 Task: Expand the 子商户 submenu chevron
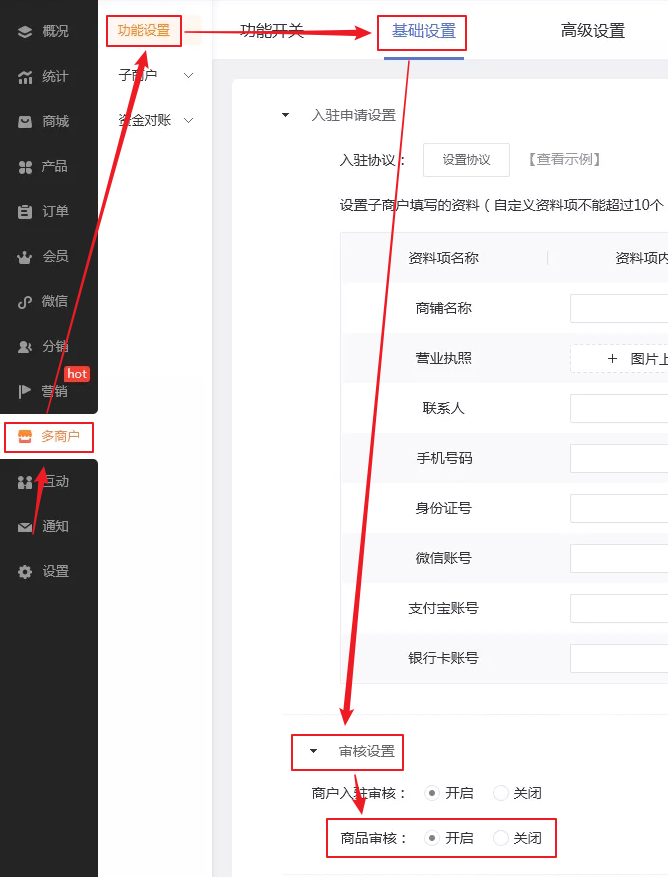point(188,75)
